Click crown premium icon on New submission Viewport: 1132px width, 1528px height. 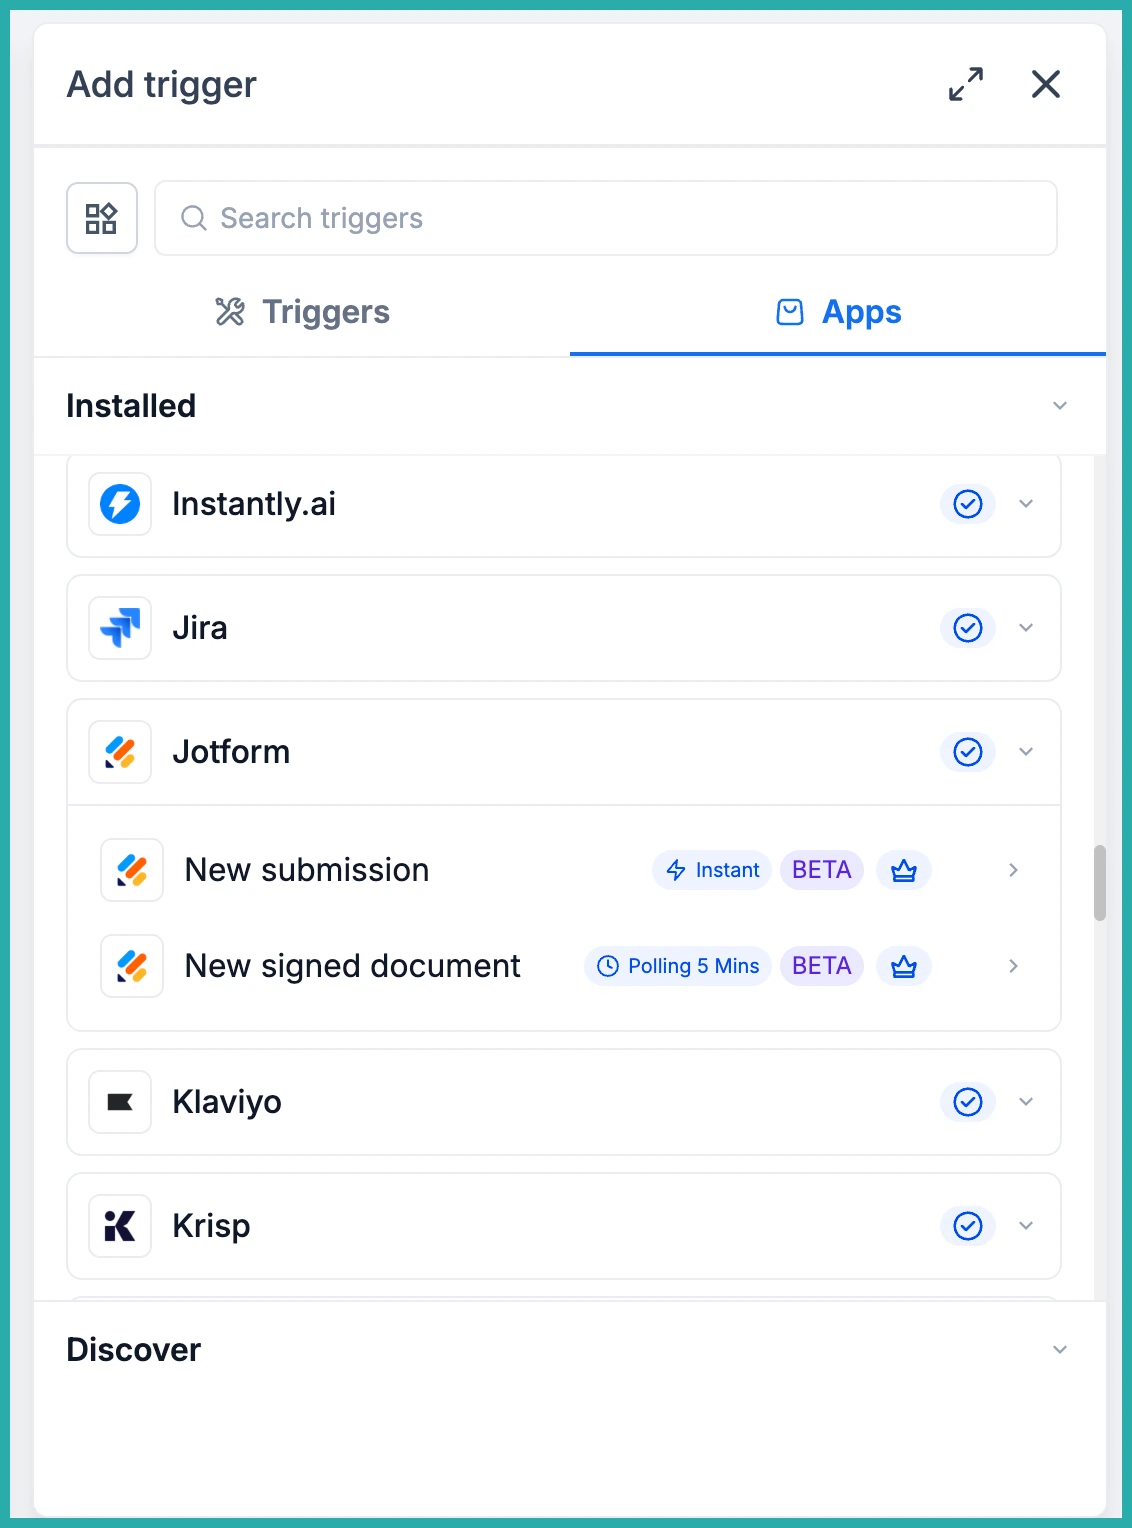[x=904, y=870]
